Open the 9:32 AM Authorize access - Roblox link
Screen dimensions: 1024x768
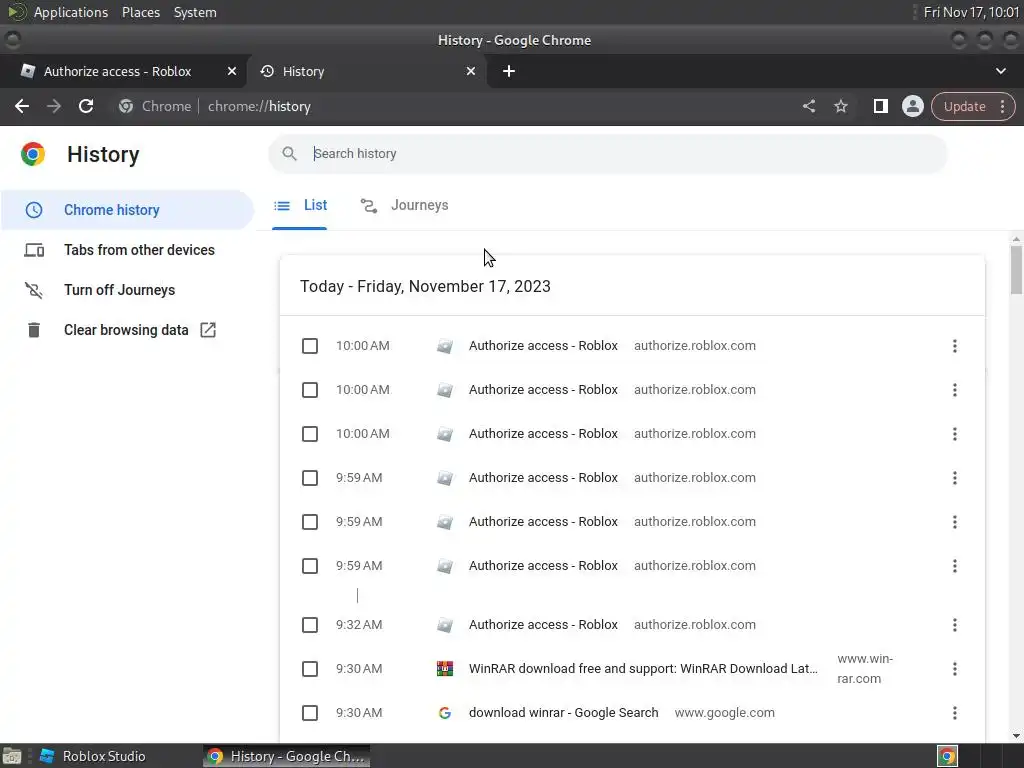pyautogui.click(x=543, y=625)
